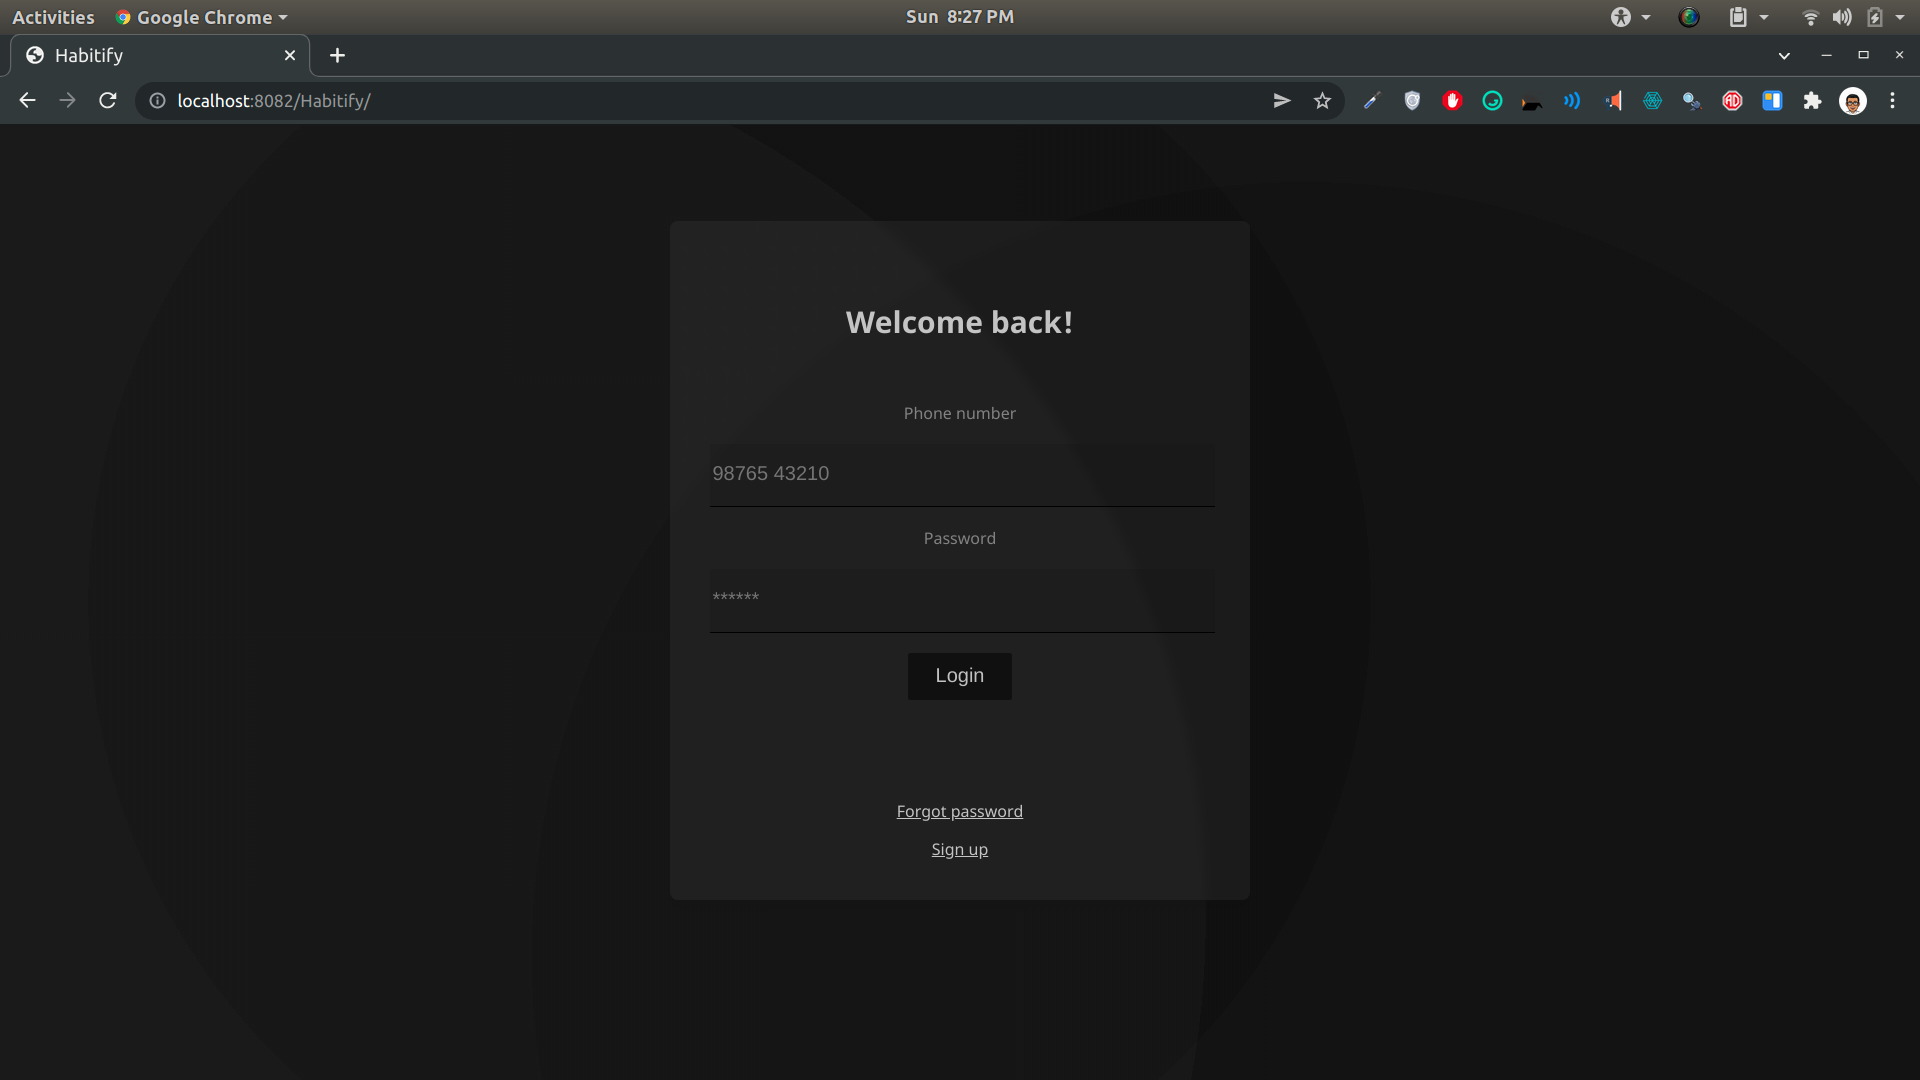This screenshot has width=1920, height=1080.
Task: Reload the Habitify page
Action: coord(108,101)
